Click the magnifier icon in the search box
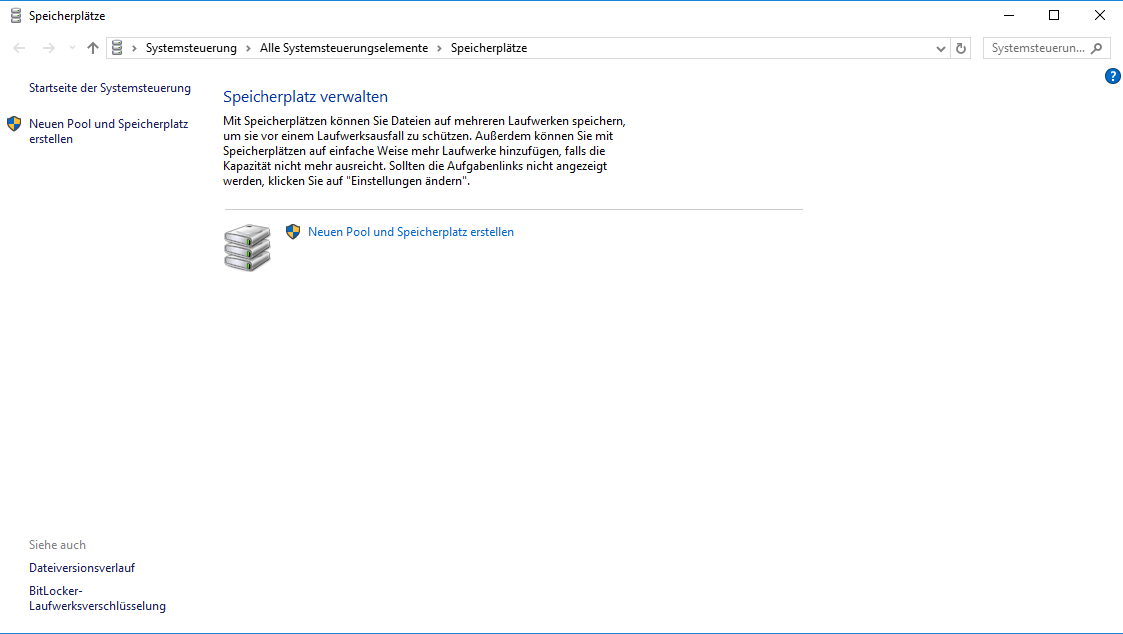 pyautogui.click(x=1097, y=48)
